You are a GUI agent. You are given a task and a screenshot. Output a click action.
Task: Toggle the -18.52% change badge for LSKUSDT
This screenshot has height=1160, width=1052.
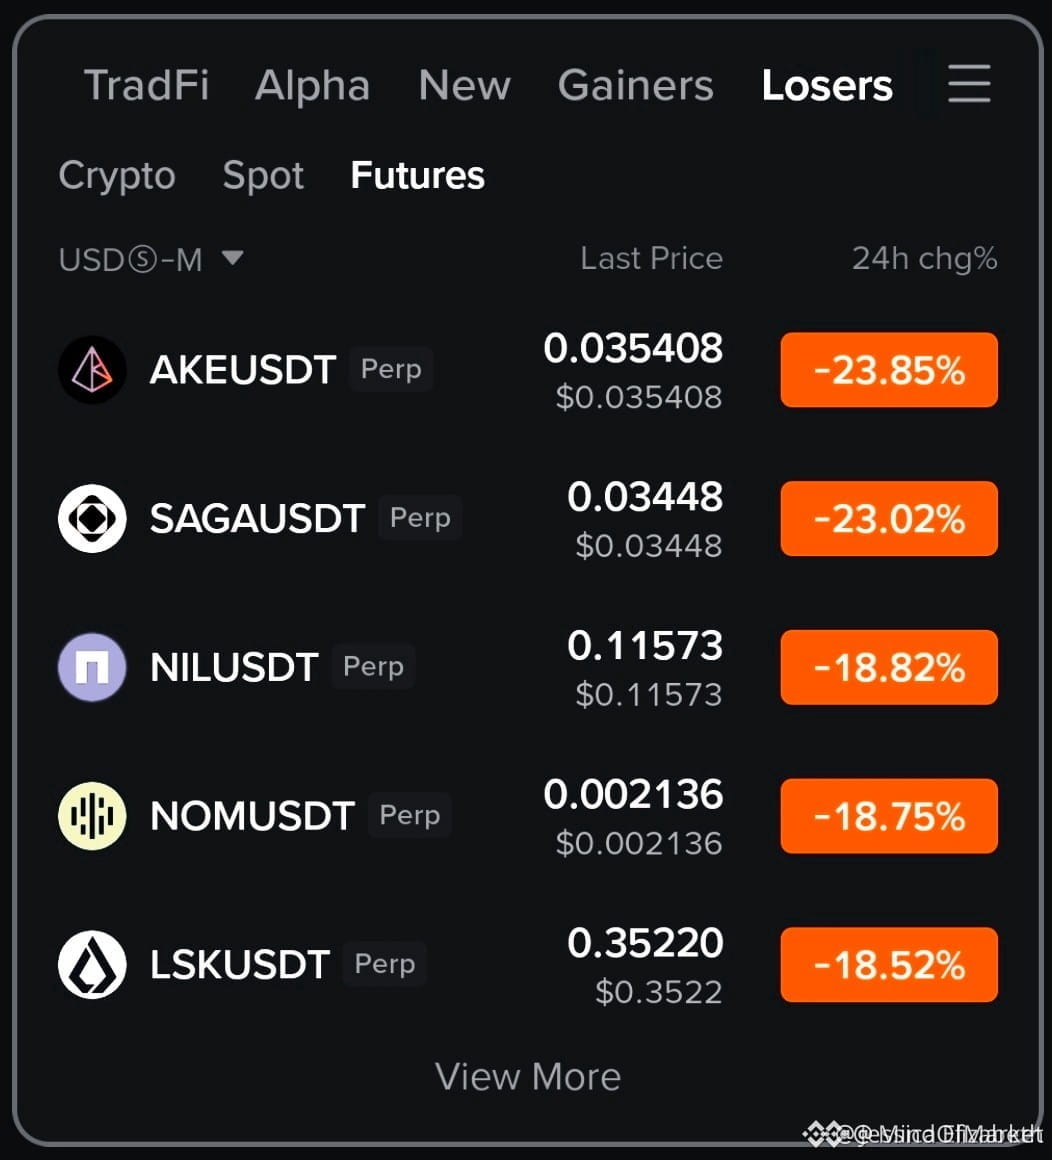coord(889,965)
